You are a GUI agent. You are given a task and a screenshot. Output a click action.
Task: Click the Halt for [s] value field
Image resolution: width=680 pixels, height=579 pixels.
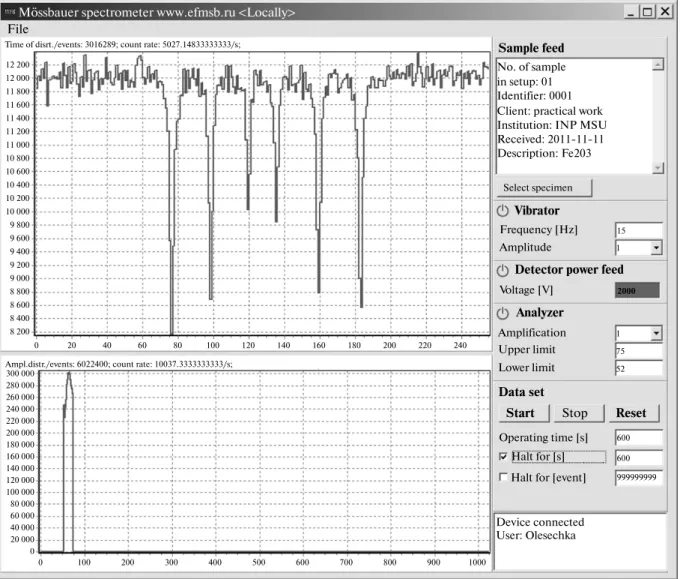[x=639, y=458]
